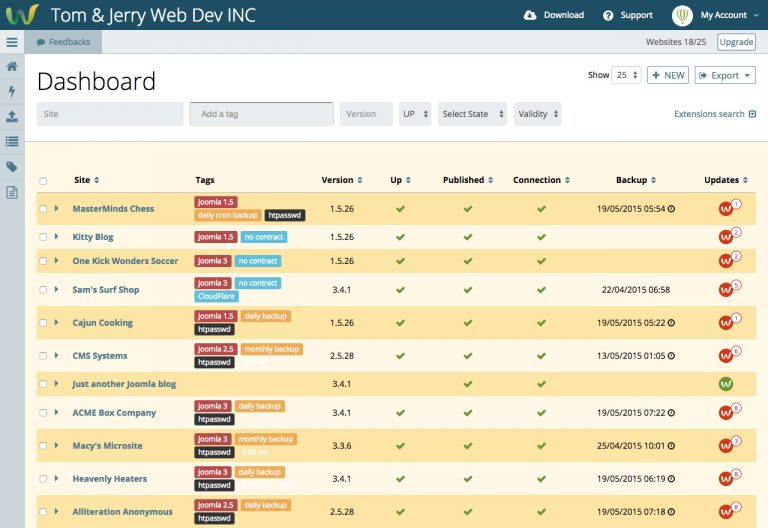Open the document report sidebar icon
The height and width of the screenshot is (528, 768).
12,192
